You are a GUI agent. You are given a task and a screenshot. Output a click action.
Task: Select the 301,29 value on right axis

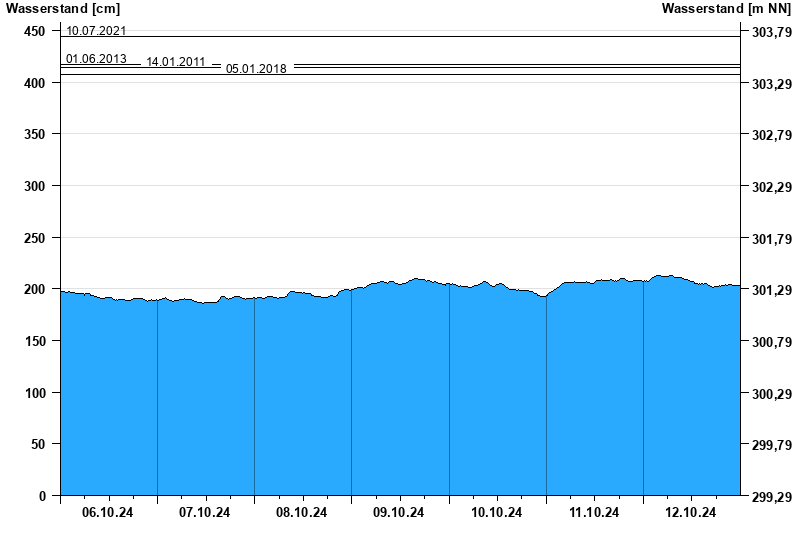(770, 290)
